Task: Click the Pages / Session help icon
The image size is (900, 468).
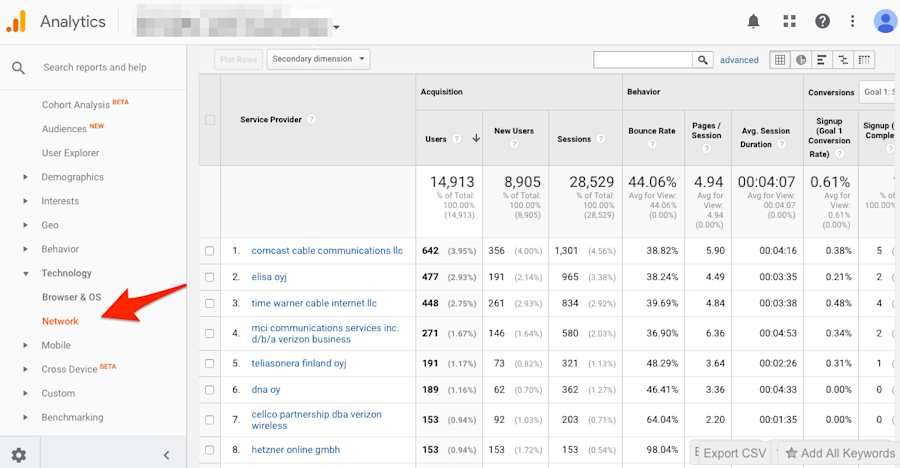Action: (707, 149)
